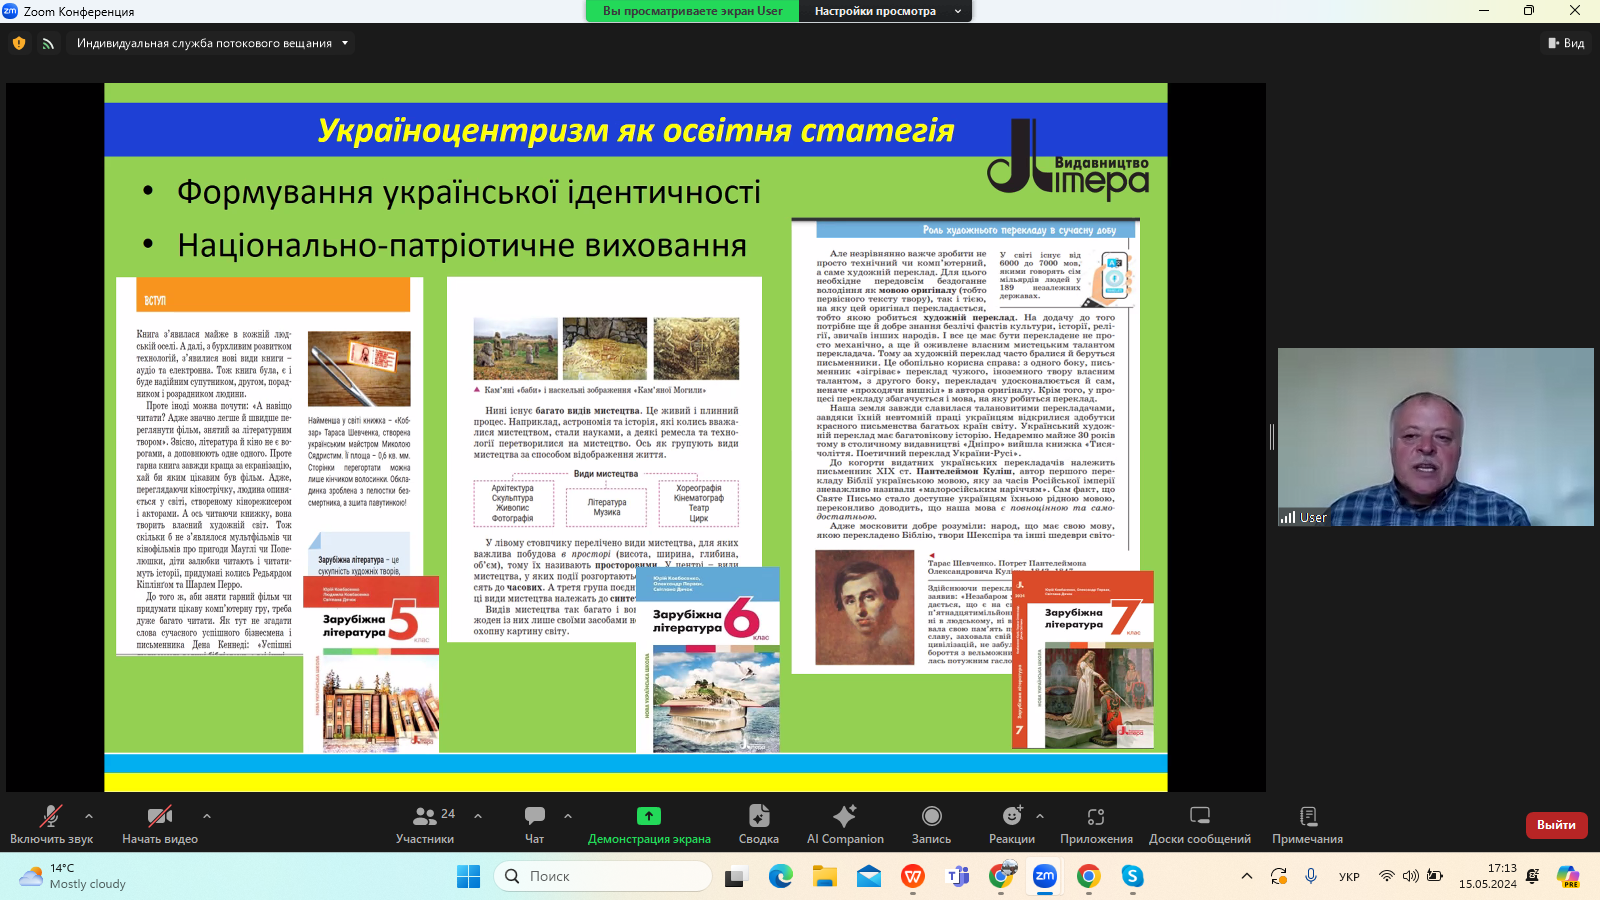The image size is (1600, 900).
Task: Start video with Начать видео
Action: [x=160, y=825]
